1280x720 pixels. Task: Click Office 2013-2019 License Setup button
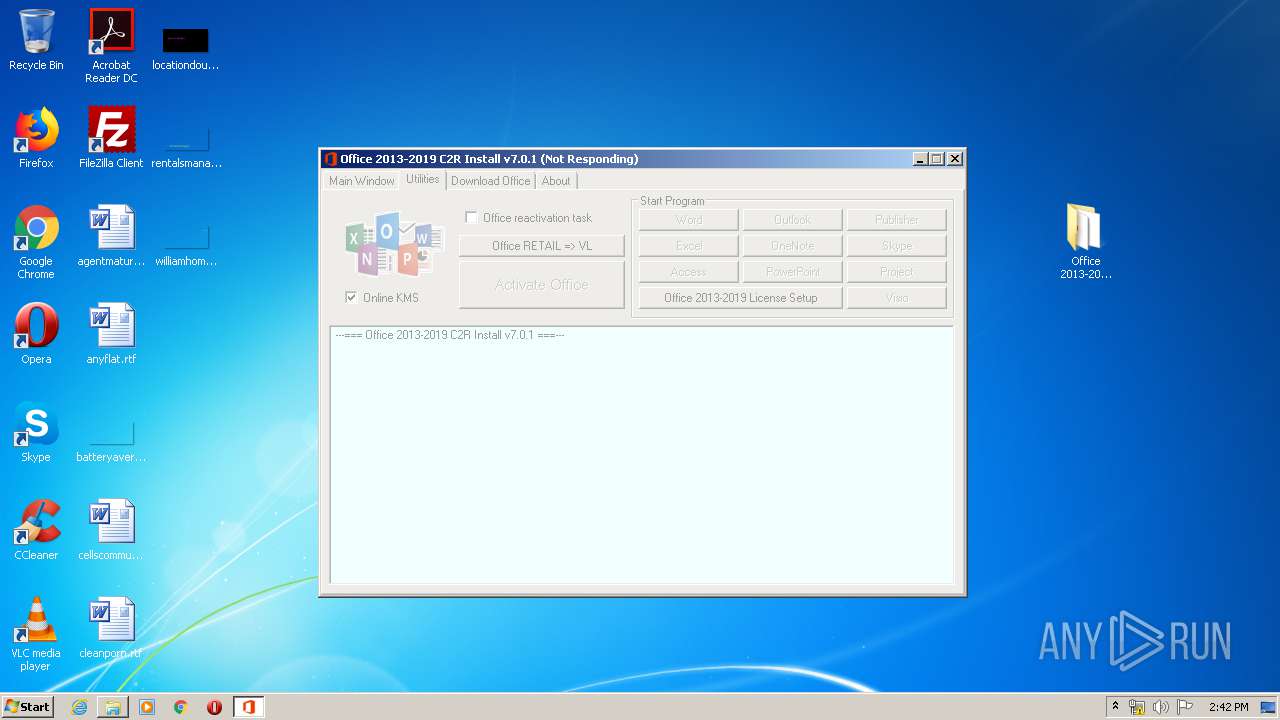coord(740,298)
